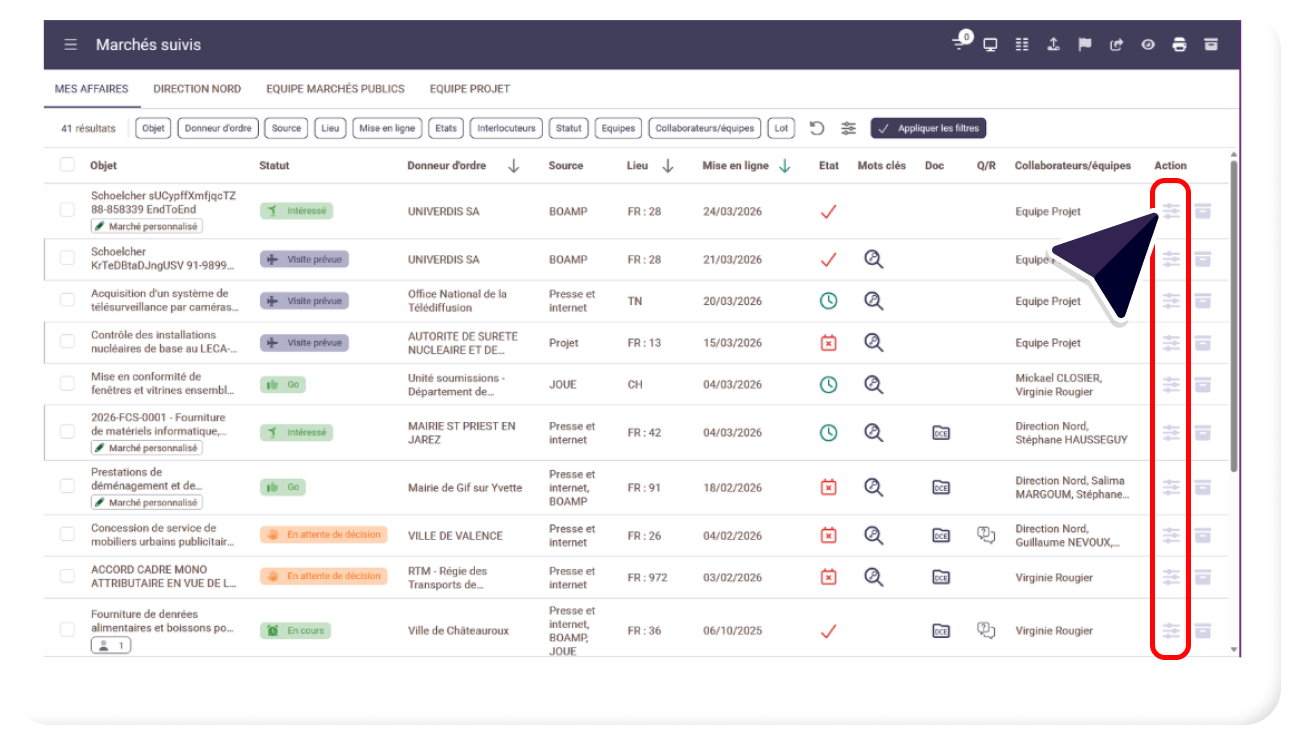Open DCE document for Mairie de Gif sur Yvette
This screenshot has width=1294, height=738.
click(x=941, y=487)
